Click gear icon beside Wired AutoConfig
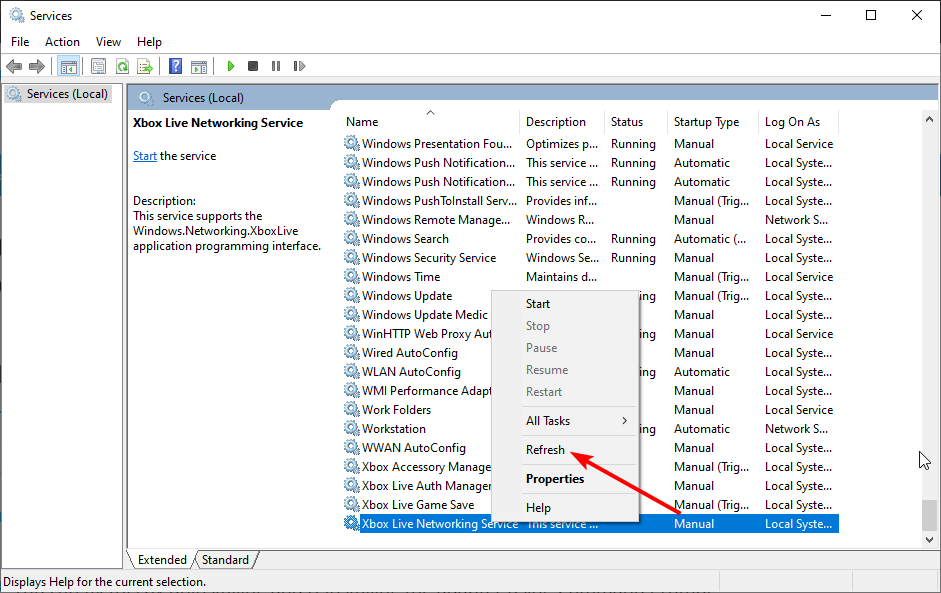The height and width of the screenshot is (593, 941). 352,352
